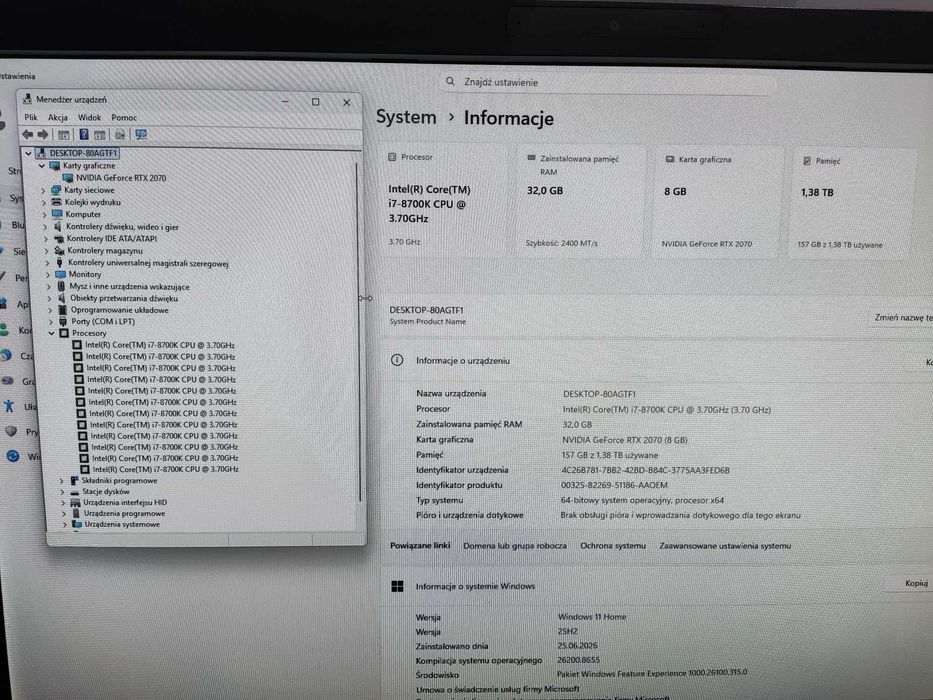Click the Back arrow in Device Manager toolbar
Viewport: 933px width, 700px height.
pyautogui.click(x=27, y=135)
